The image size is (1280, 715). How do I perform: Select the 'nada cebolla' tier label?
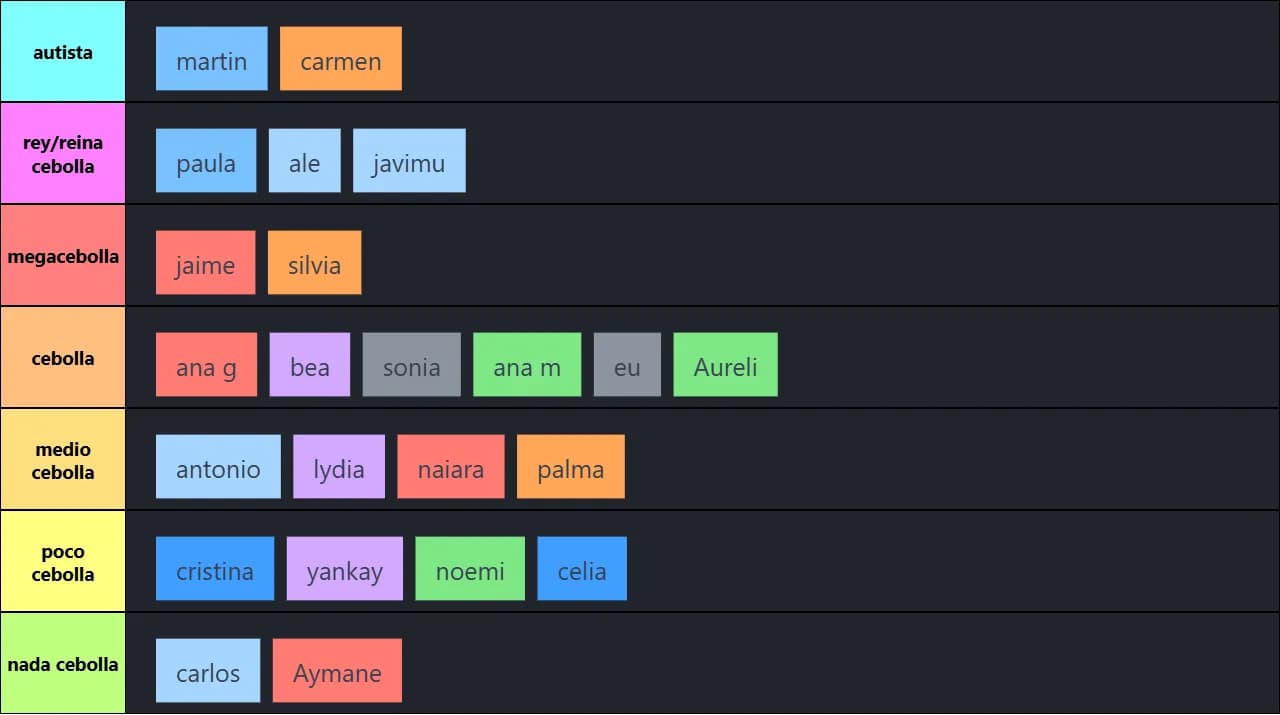[63, 665]
